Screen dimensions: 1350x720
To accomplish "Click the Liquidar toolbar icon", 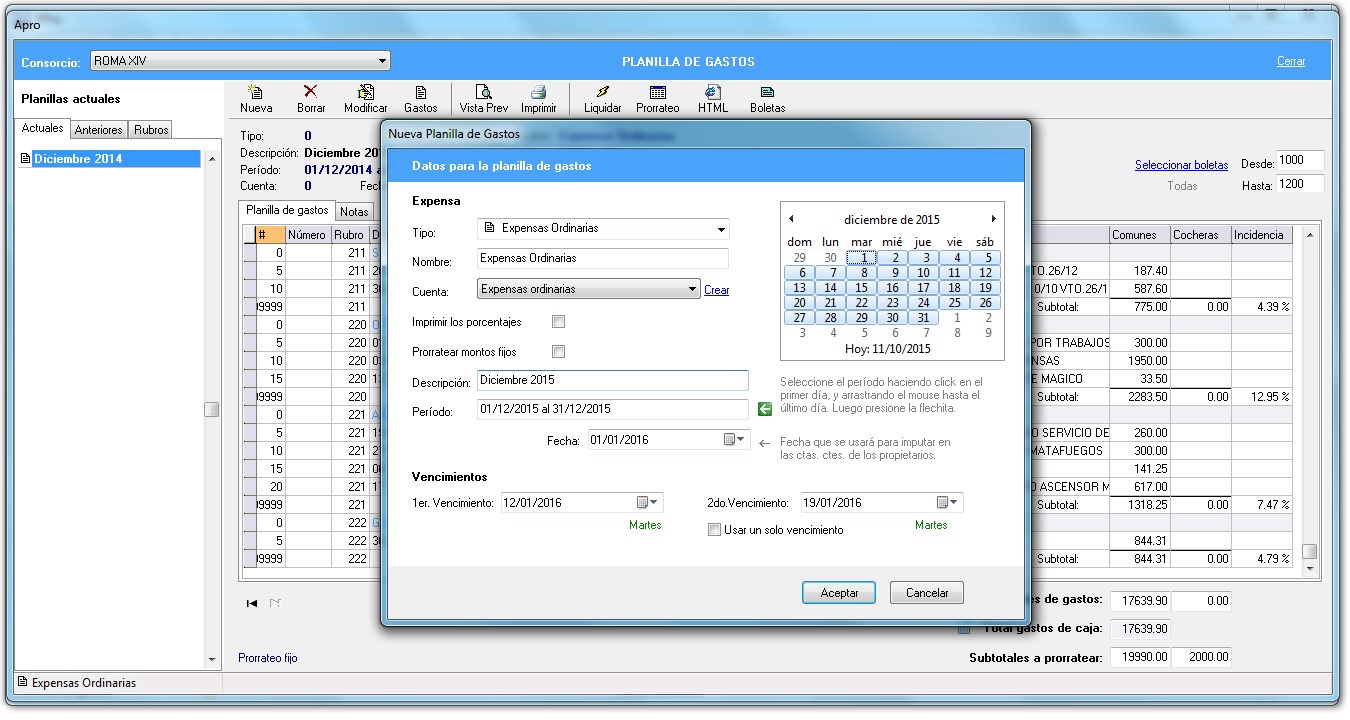I will click(x=602, y=93).
